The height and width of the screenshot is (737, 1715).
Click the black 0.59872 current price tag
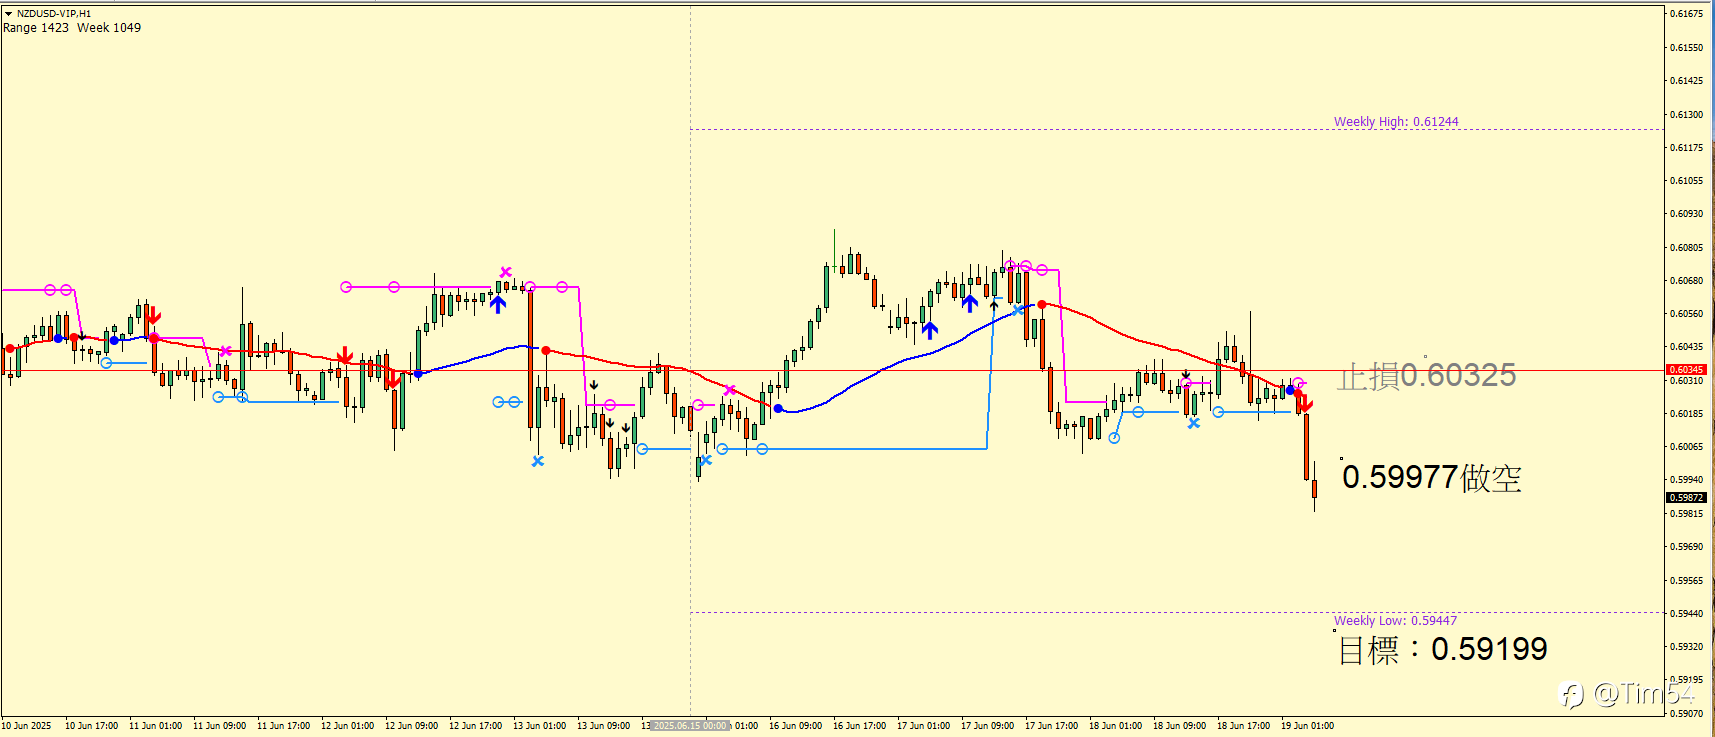[1686, 498]
